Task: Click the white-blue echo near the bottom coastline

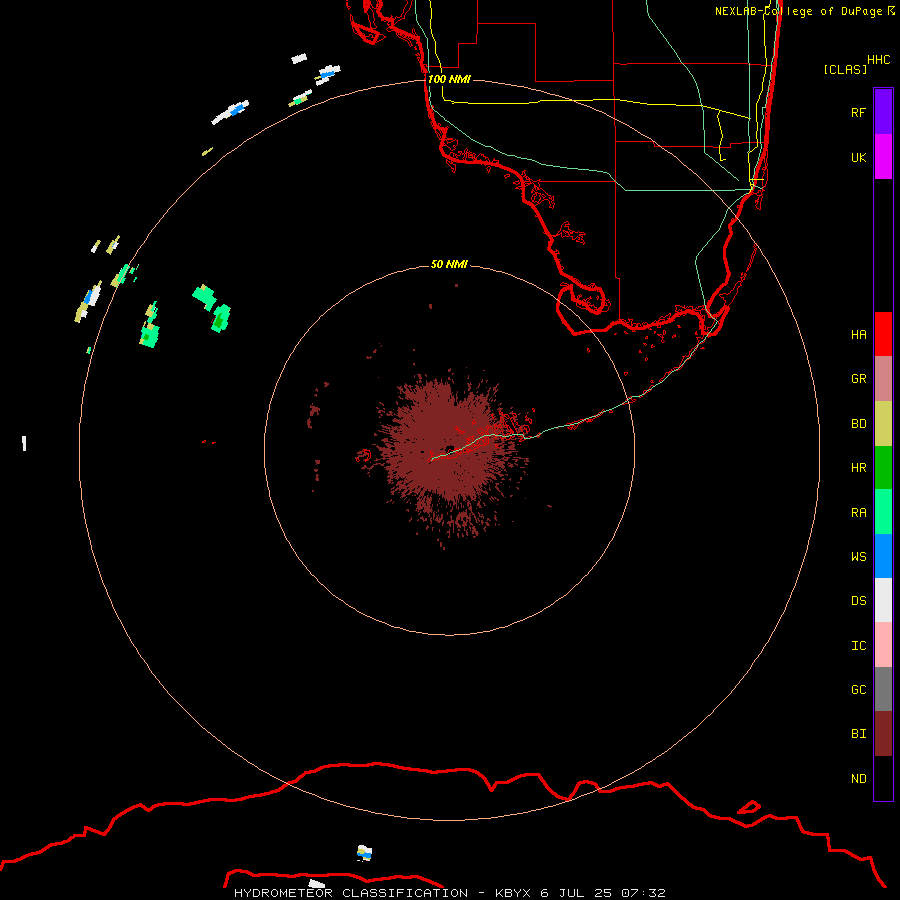Action: pyautogui.click(x=364, y=853)
